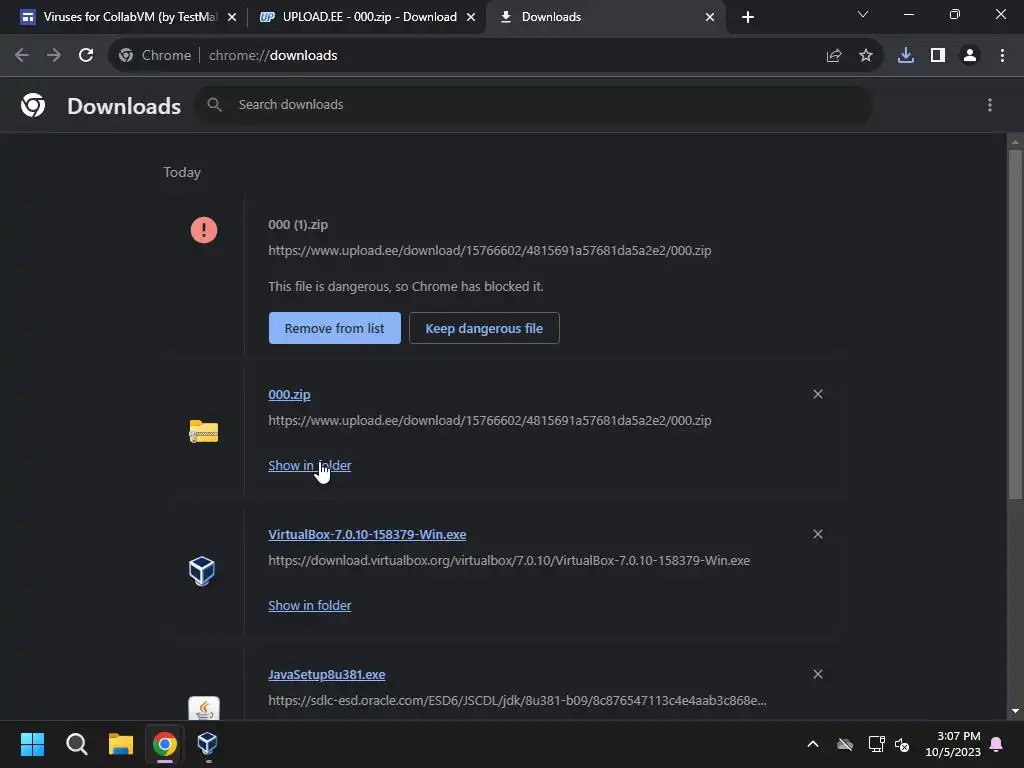Click the network status tray icon
Viewport: 1024px width, 768px height.
point(876,744)
